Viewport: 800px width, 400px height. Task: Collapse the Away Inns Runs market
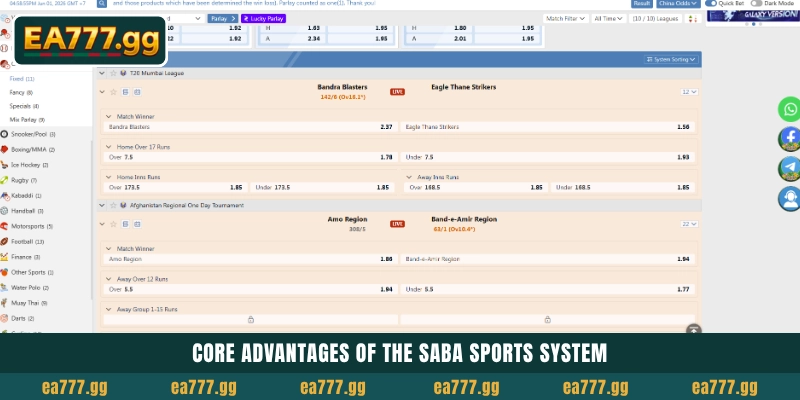tap(409, 177)
